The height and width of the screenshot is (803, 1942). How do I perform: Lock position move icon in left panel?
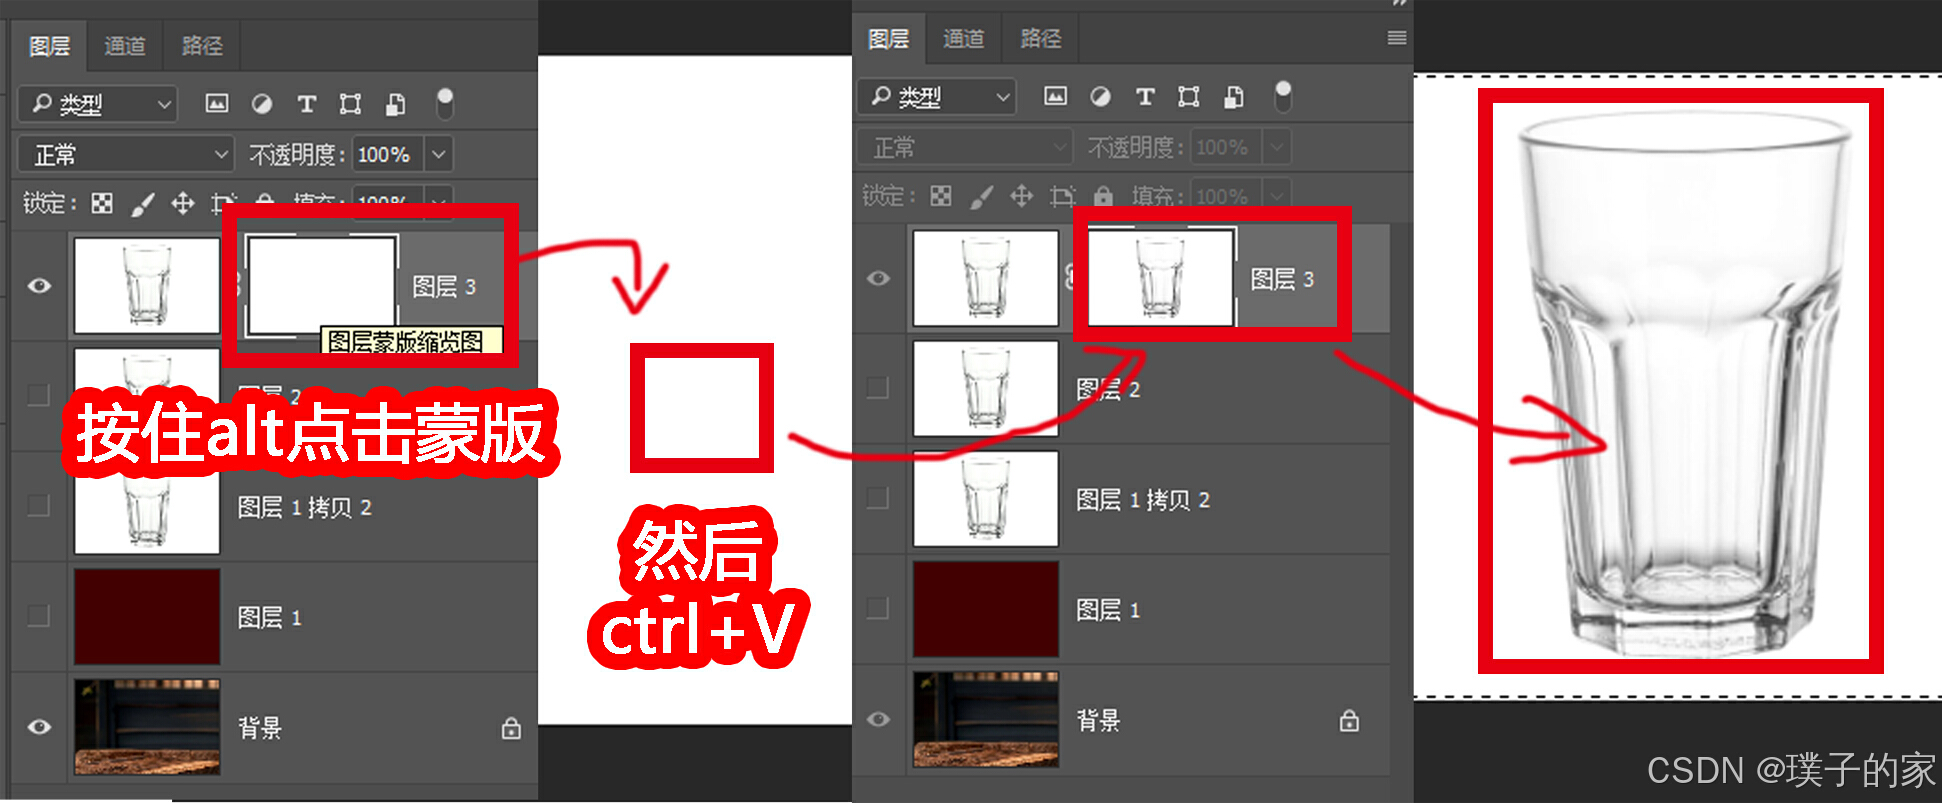point(183,204)
